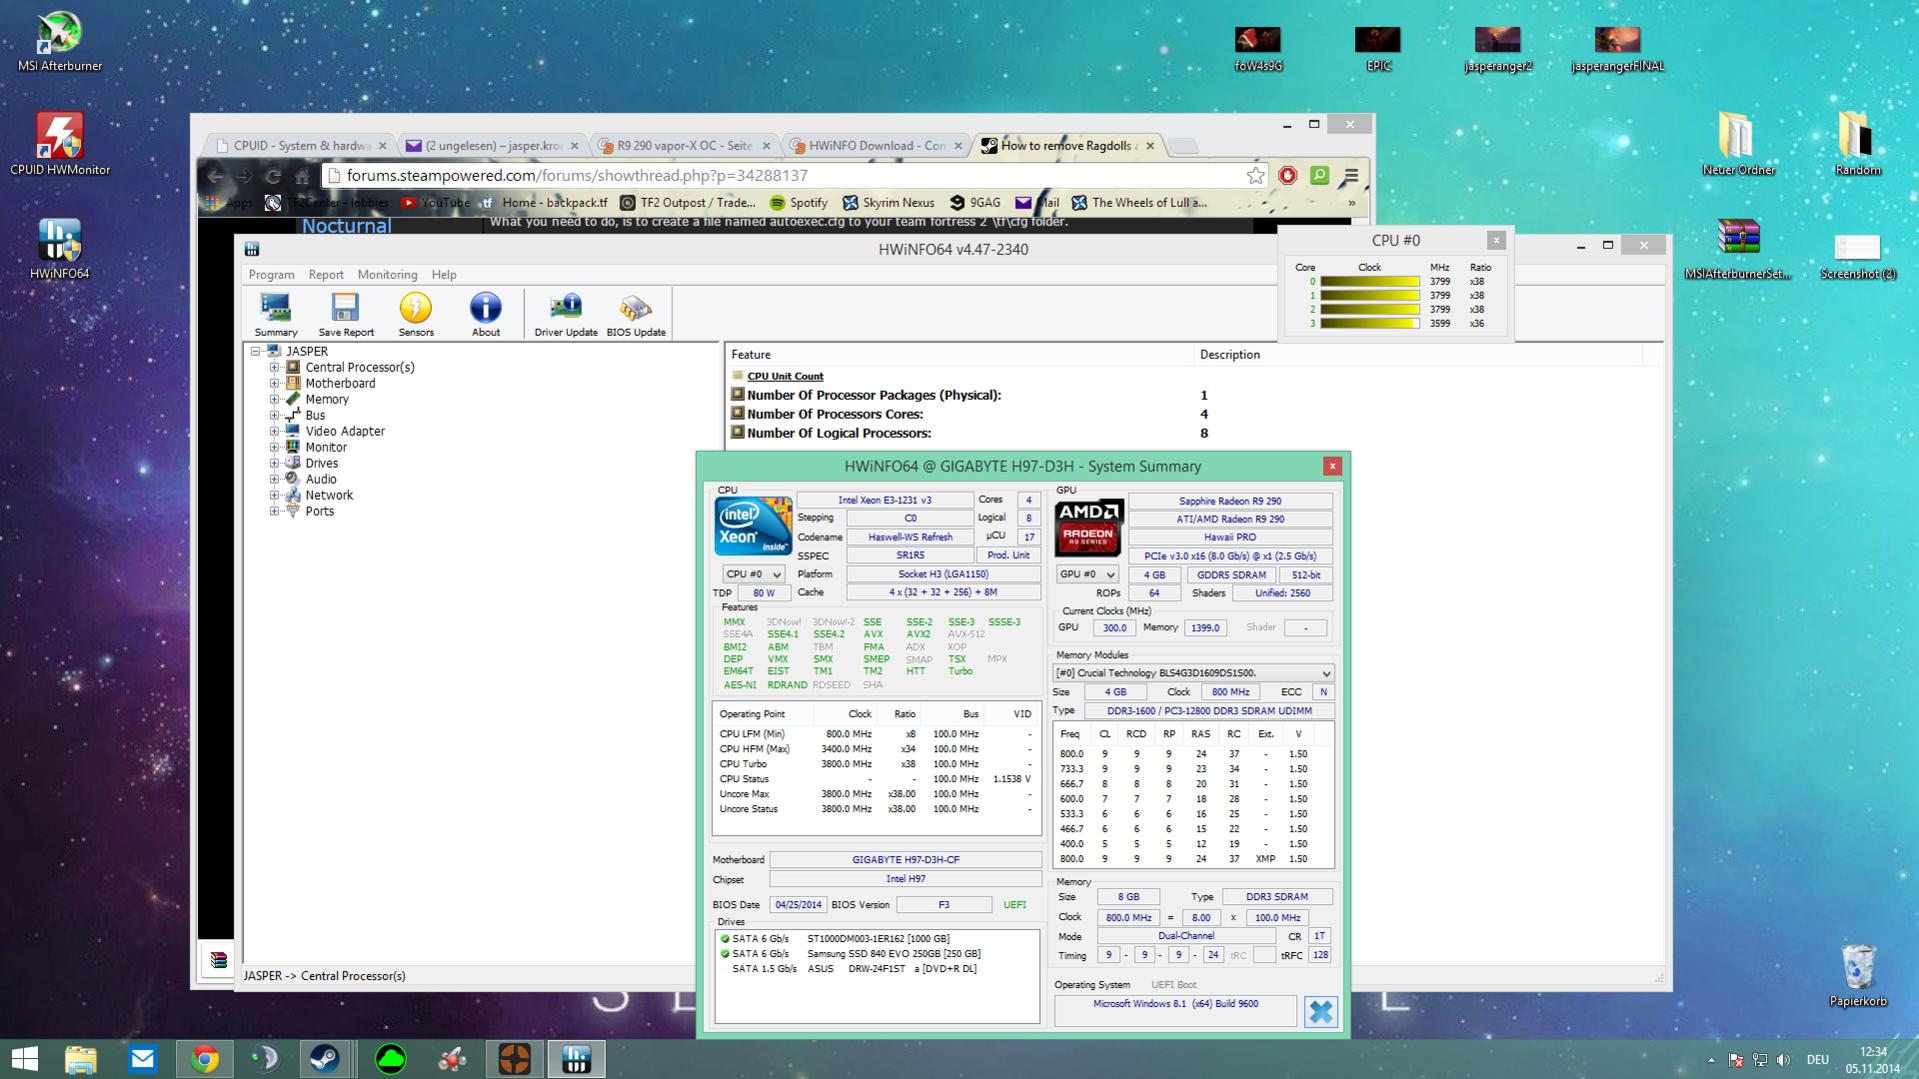Open the Monitoring menu

pyautogui.click(x=387, y=275)
